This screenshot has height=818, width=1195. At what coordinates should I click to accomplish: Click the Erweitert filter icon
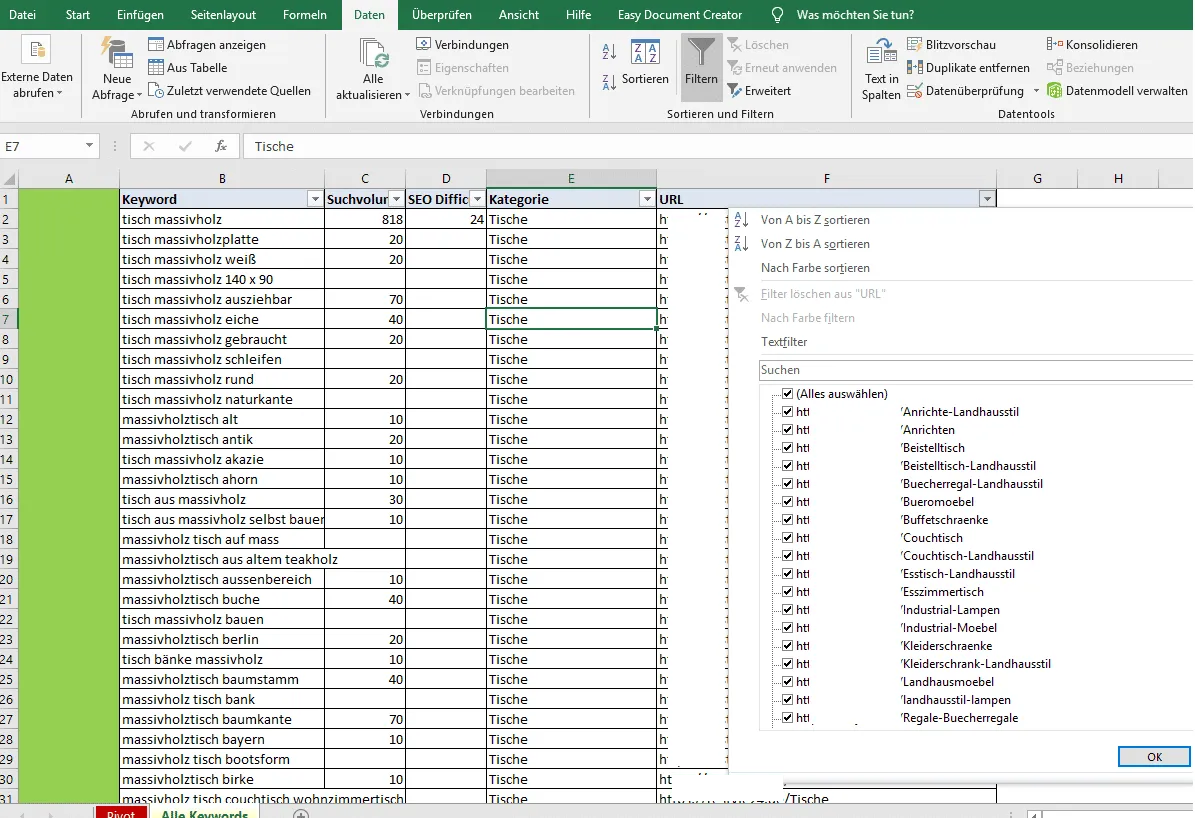click(735, 91)
